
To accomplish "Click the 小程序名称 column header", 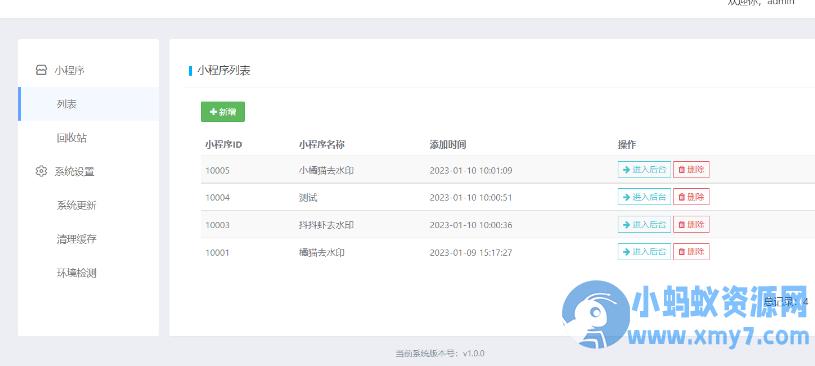I will [x=323, y=145].
